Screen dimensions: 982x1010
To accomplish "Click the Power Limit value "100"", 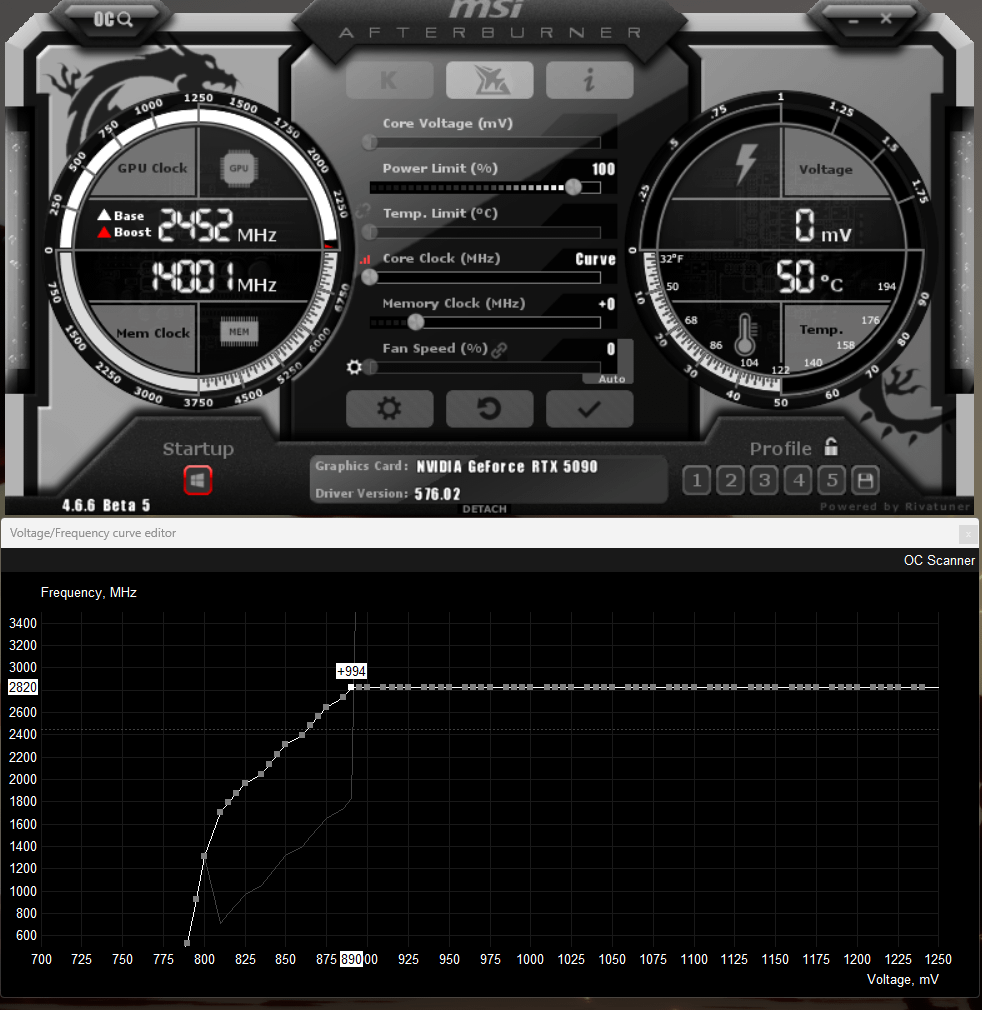I will point(603,169).
